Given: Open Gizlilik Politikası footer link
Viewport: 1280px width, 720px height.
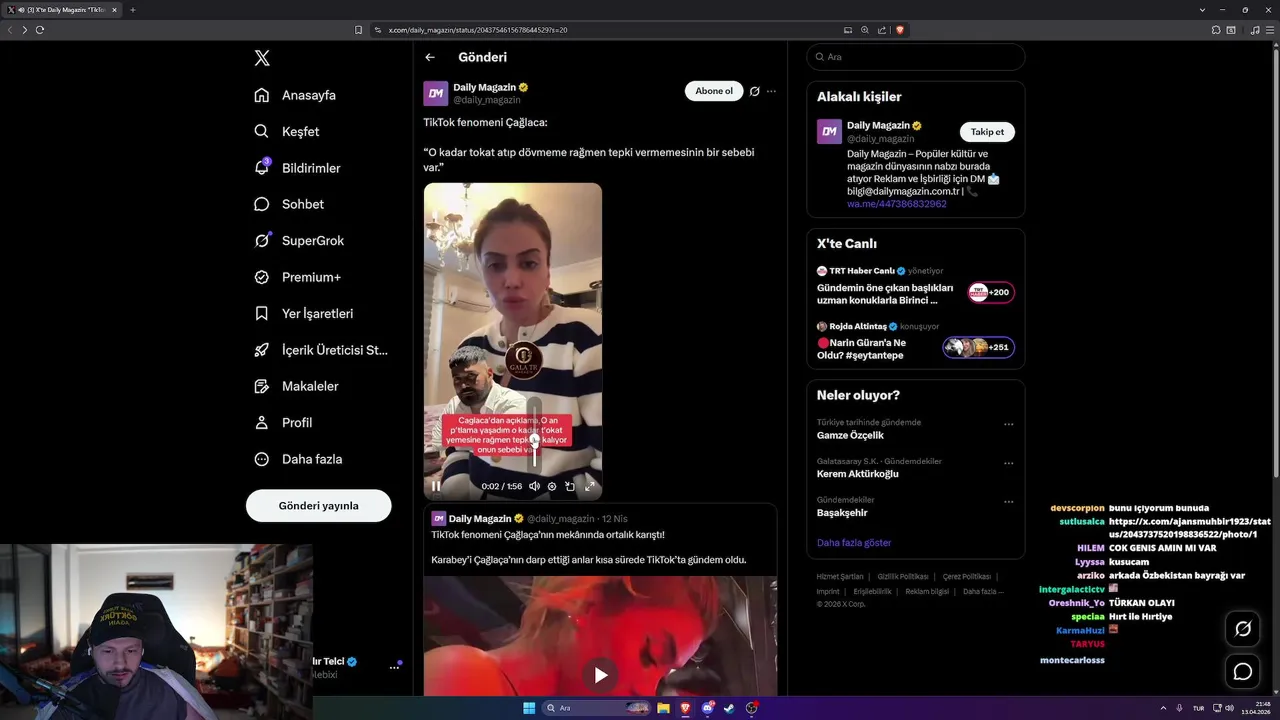Looking at the screenshot, I should tap(903, 577).
